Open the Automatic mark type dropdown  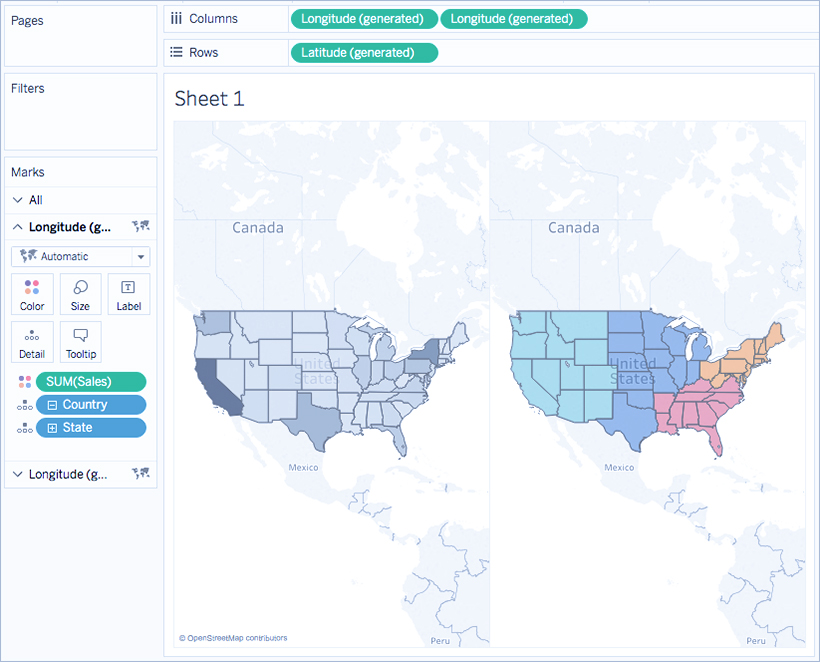coord(141,256)
